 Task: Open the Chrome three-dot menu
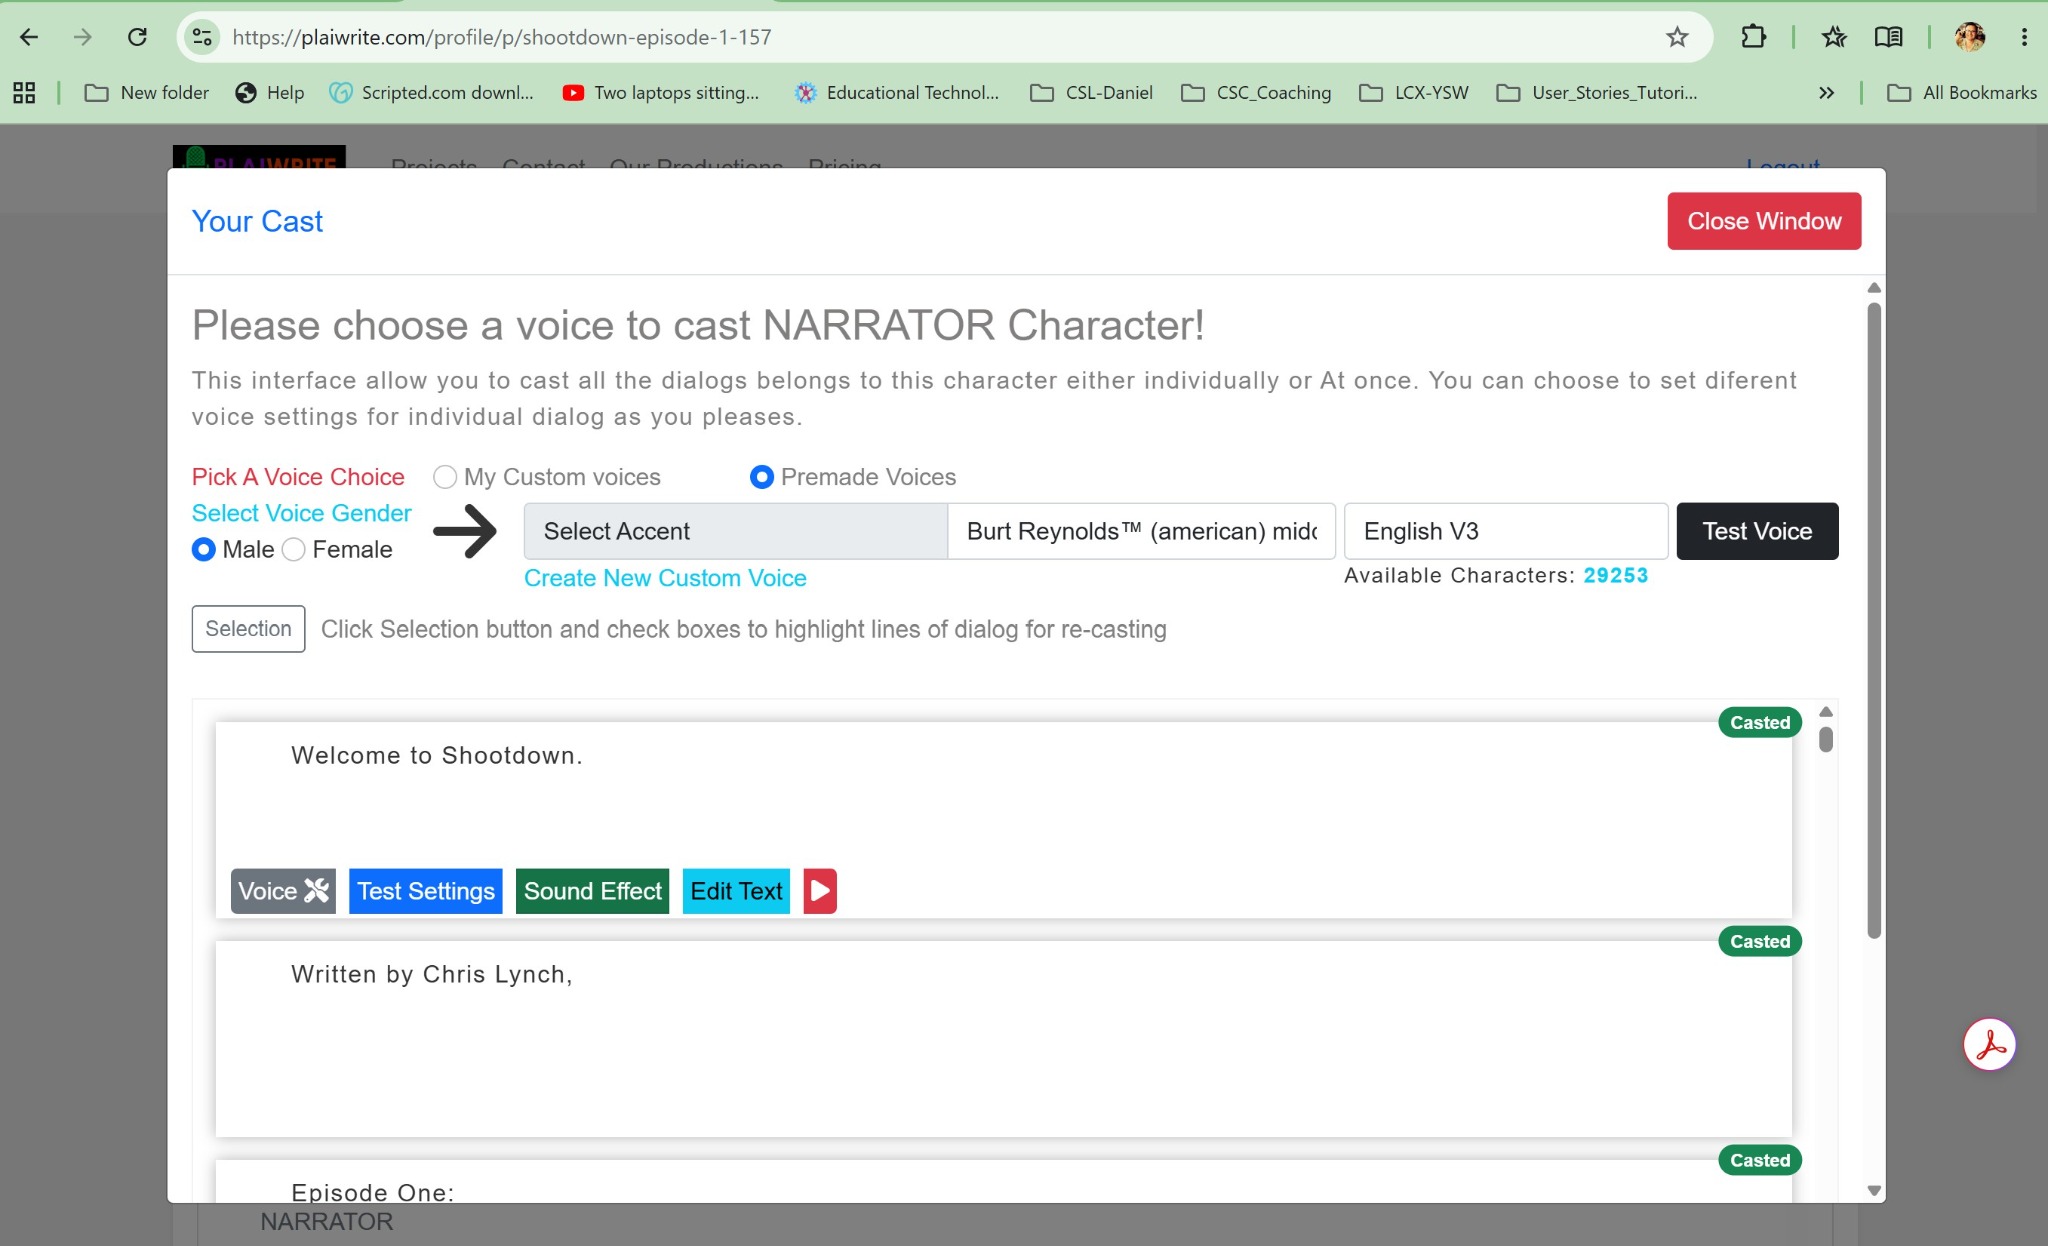click(2024, 37)
